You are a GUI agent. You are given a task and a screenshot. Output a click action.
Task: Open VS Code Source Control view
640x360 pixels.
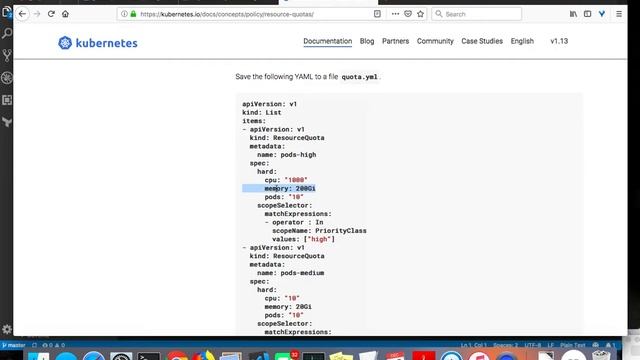7,55
